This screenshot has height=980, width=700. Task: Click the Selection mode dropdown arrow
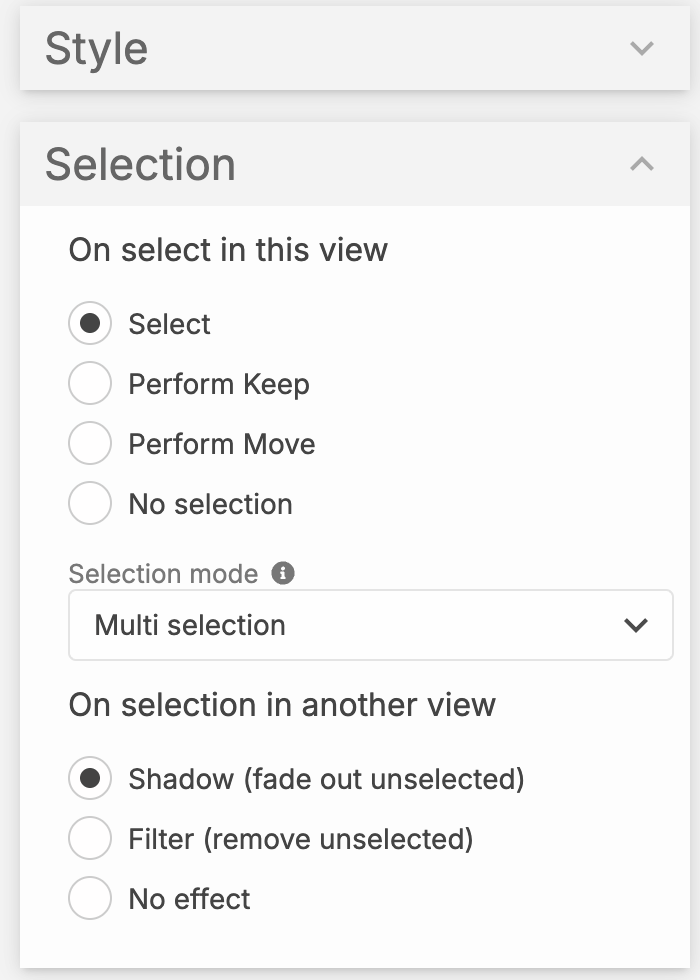635,625
